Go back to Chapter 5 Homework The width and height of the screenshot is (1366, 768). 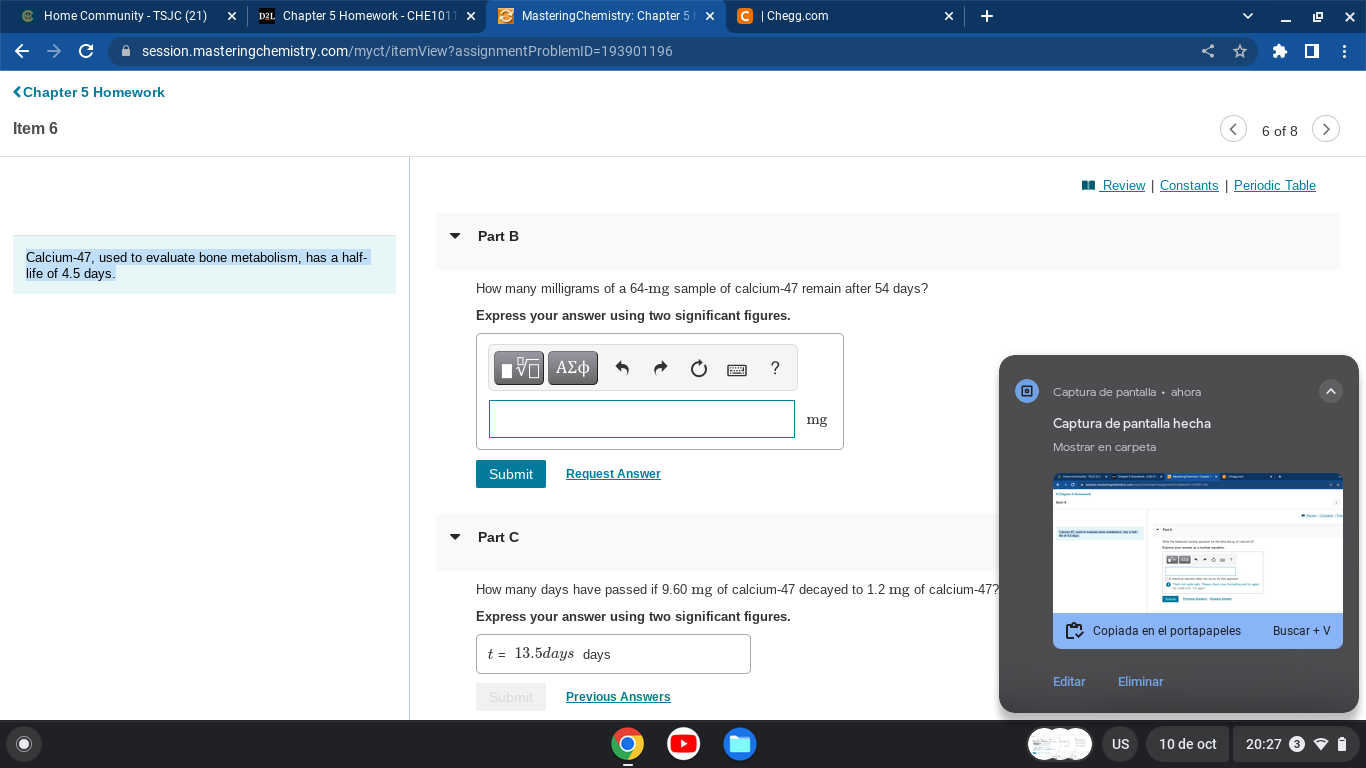pos(89,92)
